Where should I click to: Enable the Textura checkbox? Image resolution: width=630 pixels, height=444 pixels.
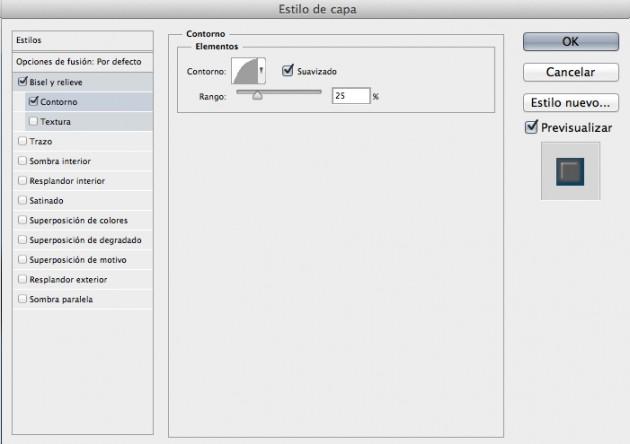point(34,121)
